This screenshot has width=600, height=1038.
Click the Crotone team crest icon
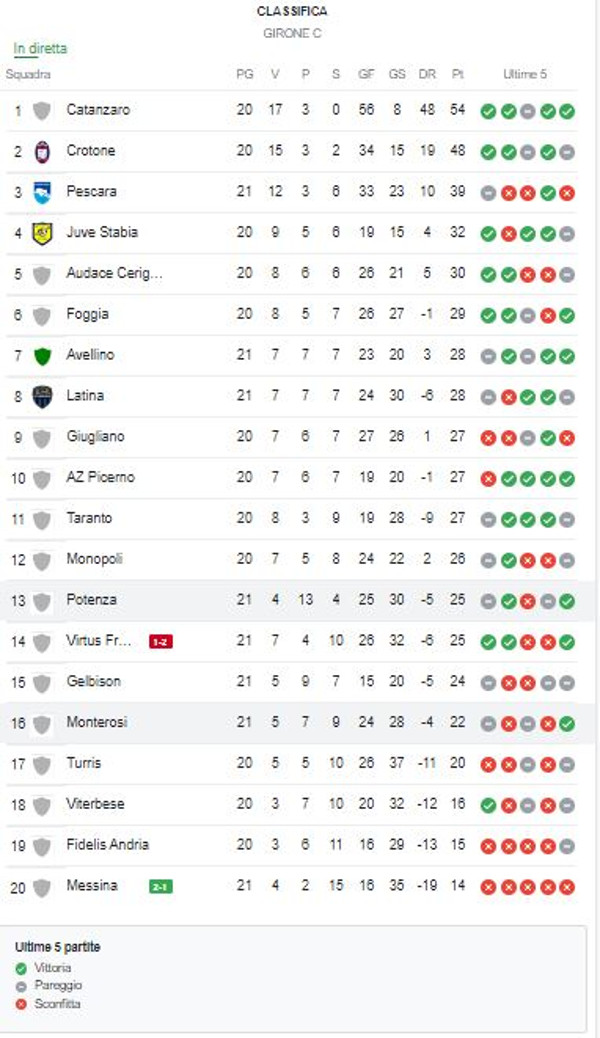[x=41, y=151]
